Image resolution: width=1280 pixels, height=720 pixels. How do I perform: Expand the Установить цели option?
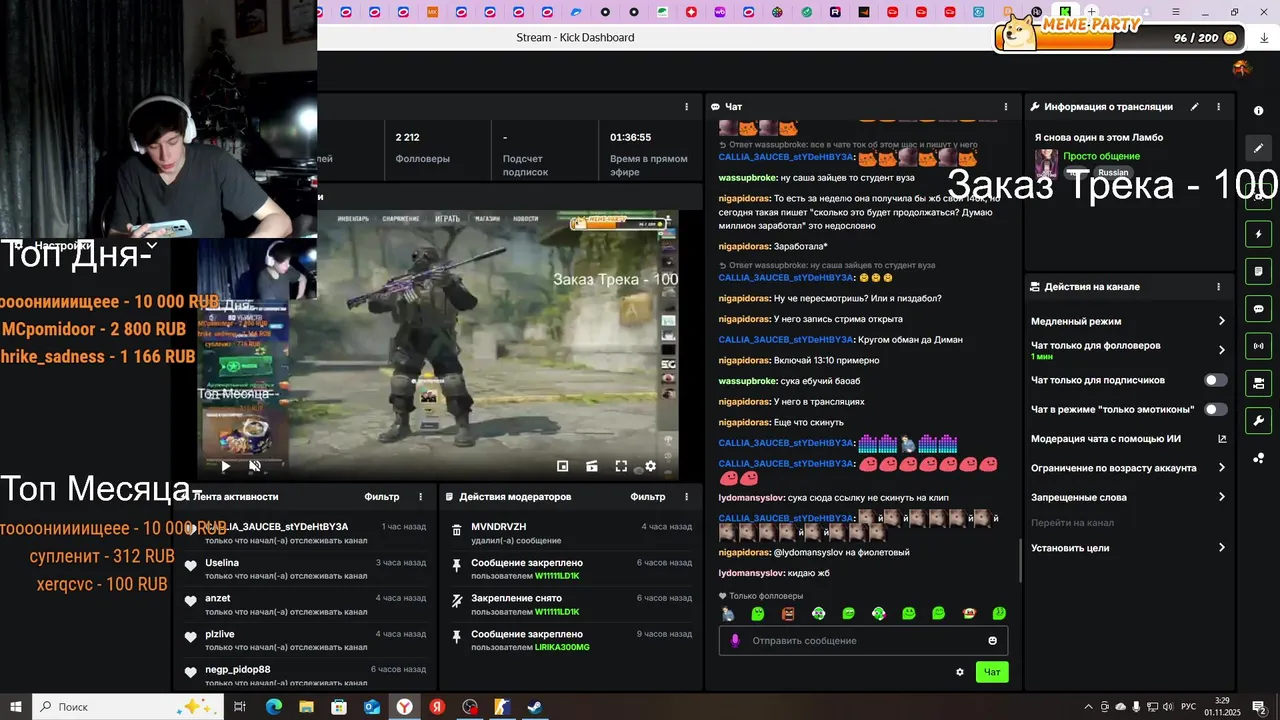1128,548
